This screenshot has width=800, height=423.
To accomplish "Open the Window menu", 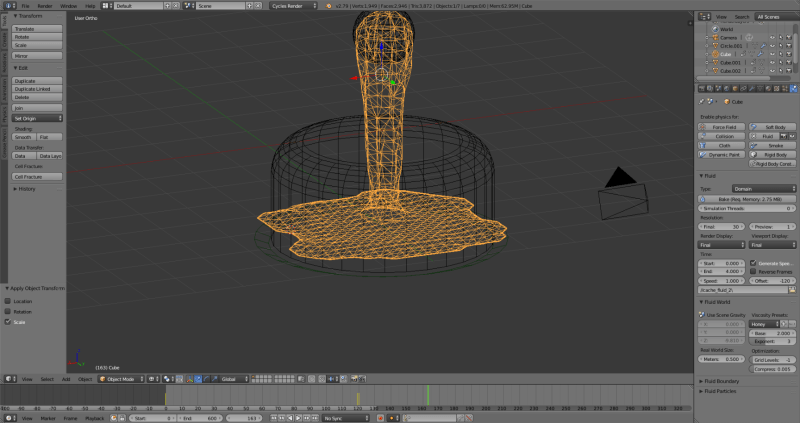I will tap(68, 6).
